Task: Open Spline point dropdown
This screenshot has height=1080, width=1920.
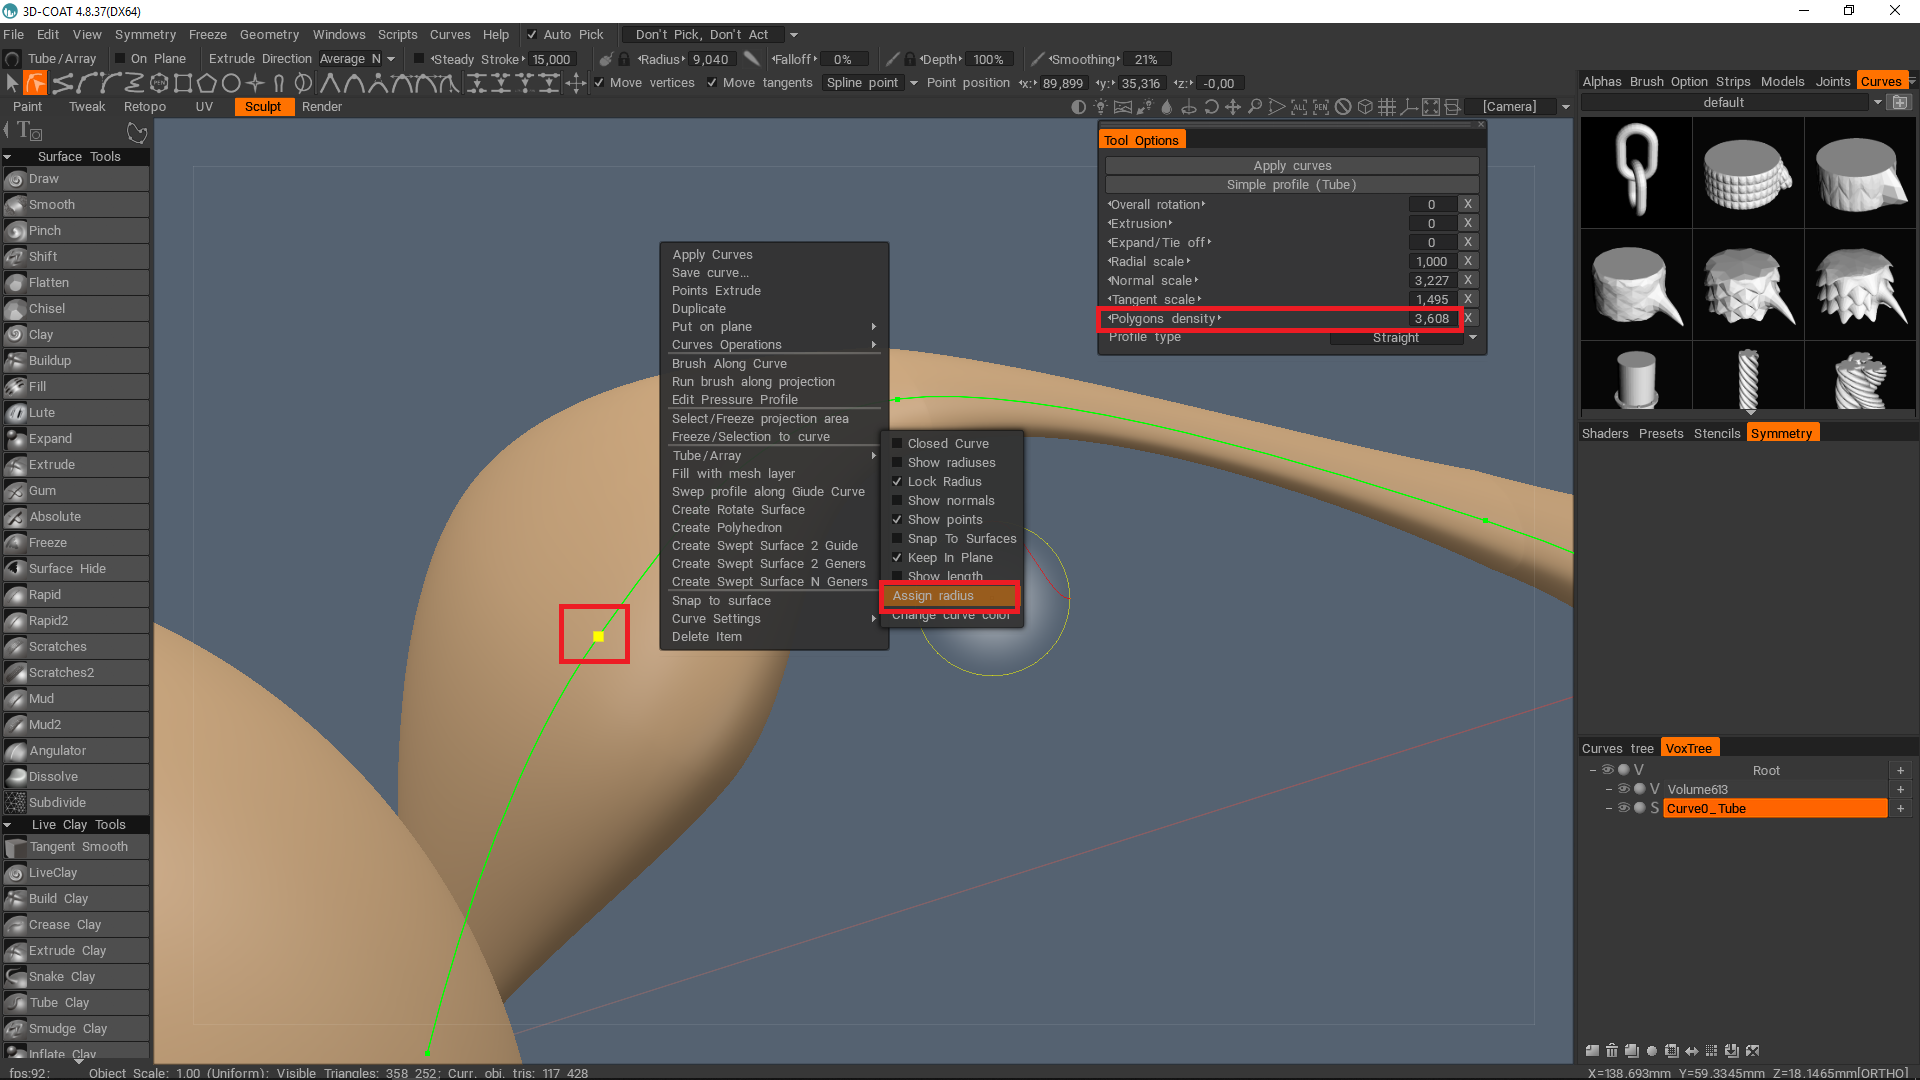Action: coord(913,83)
